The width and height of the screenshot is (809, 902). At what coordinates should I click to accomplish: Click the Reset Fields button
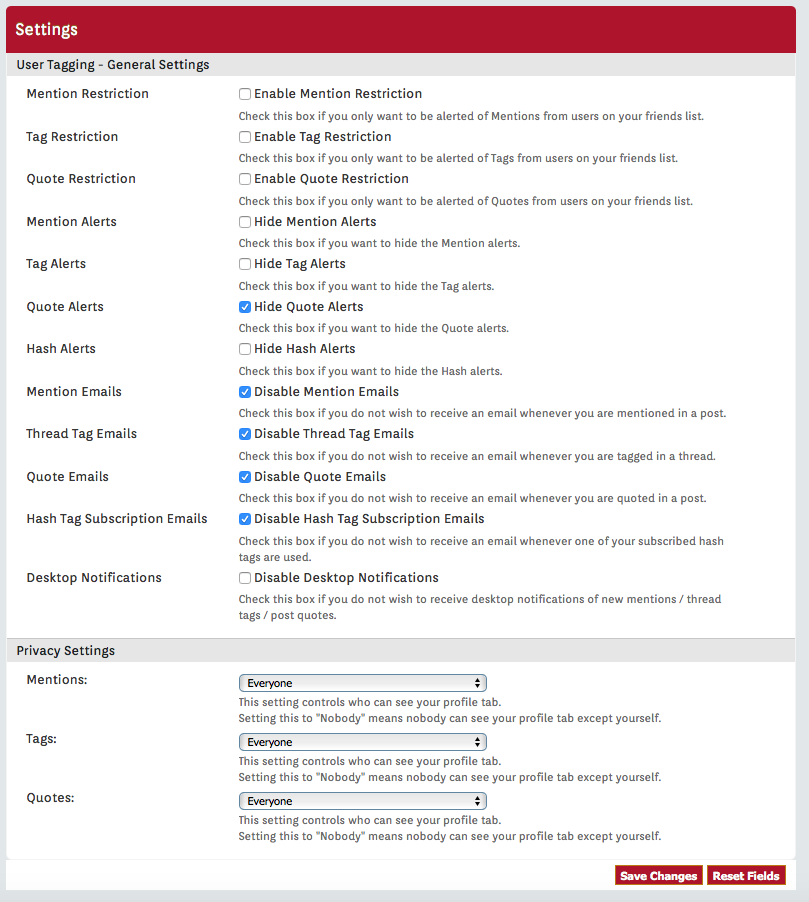(746, 876)
